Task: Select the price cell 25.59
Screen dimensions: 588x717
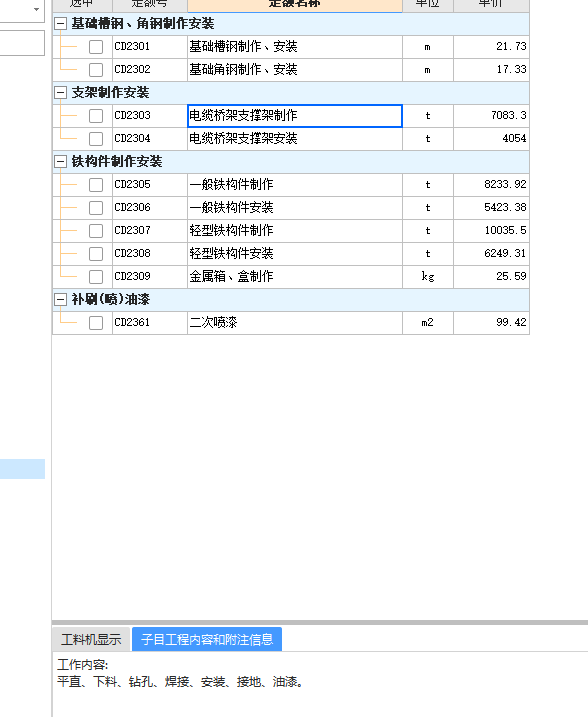Action: [492, 277]
